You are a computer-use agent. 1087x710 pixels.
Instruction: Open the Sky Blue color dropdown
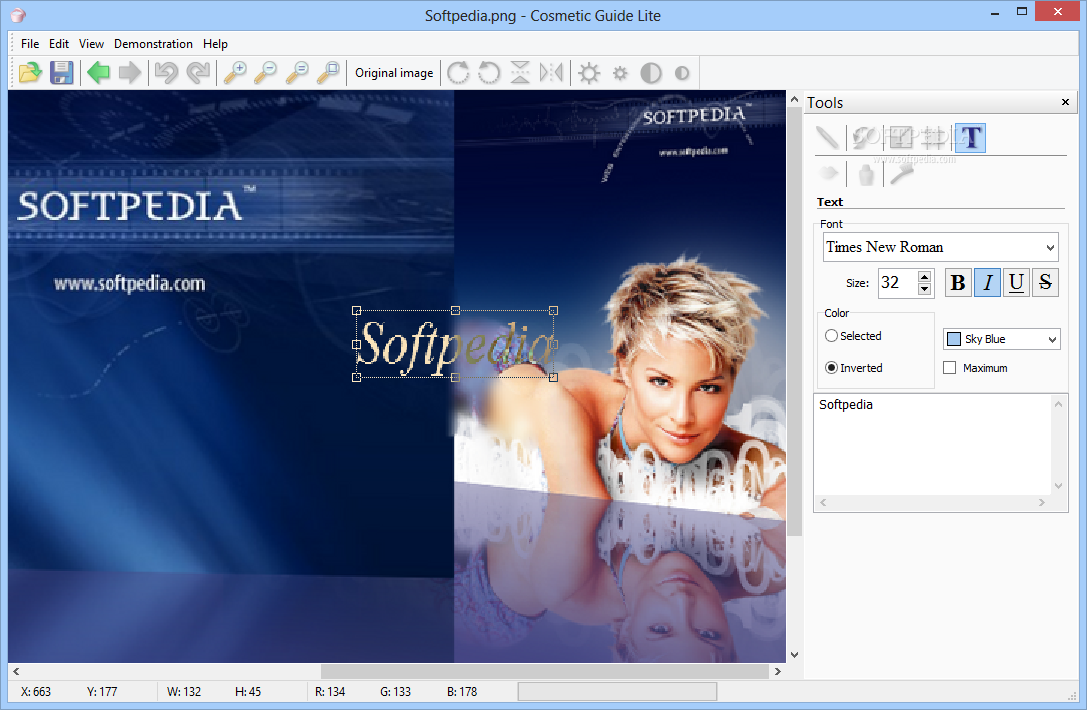(1052, 339)
